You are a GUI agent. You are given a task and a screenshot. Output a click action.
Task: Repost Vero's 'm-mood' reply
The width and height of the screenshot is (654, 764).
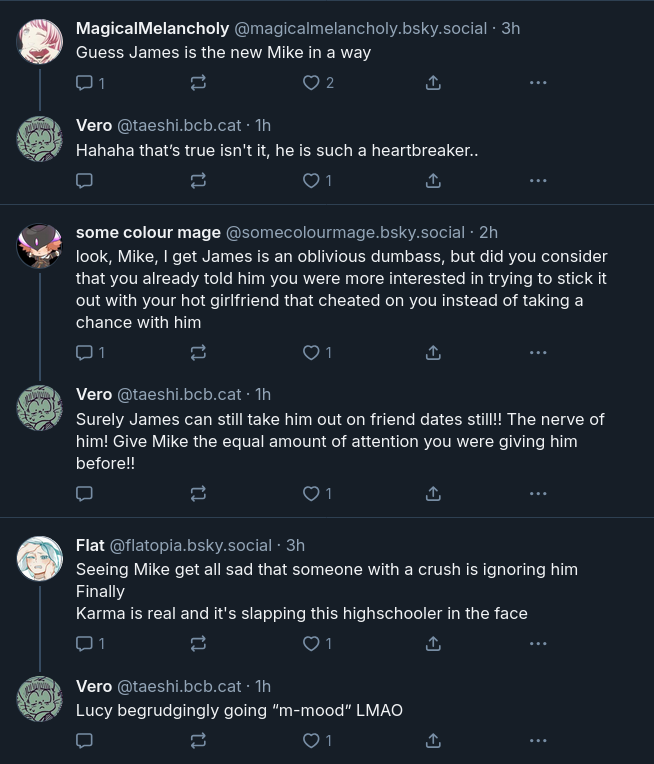198,741
